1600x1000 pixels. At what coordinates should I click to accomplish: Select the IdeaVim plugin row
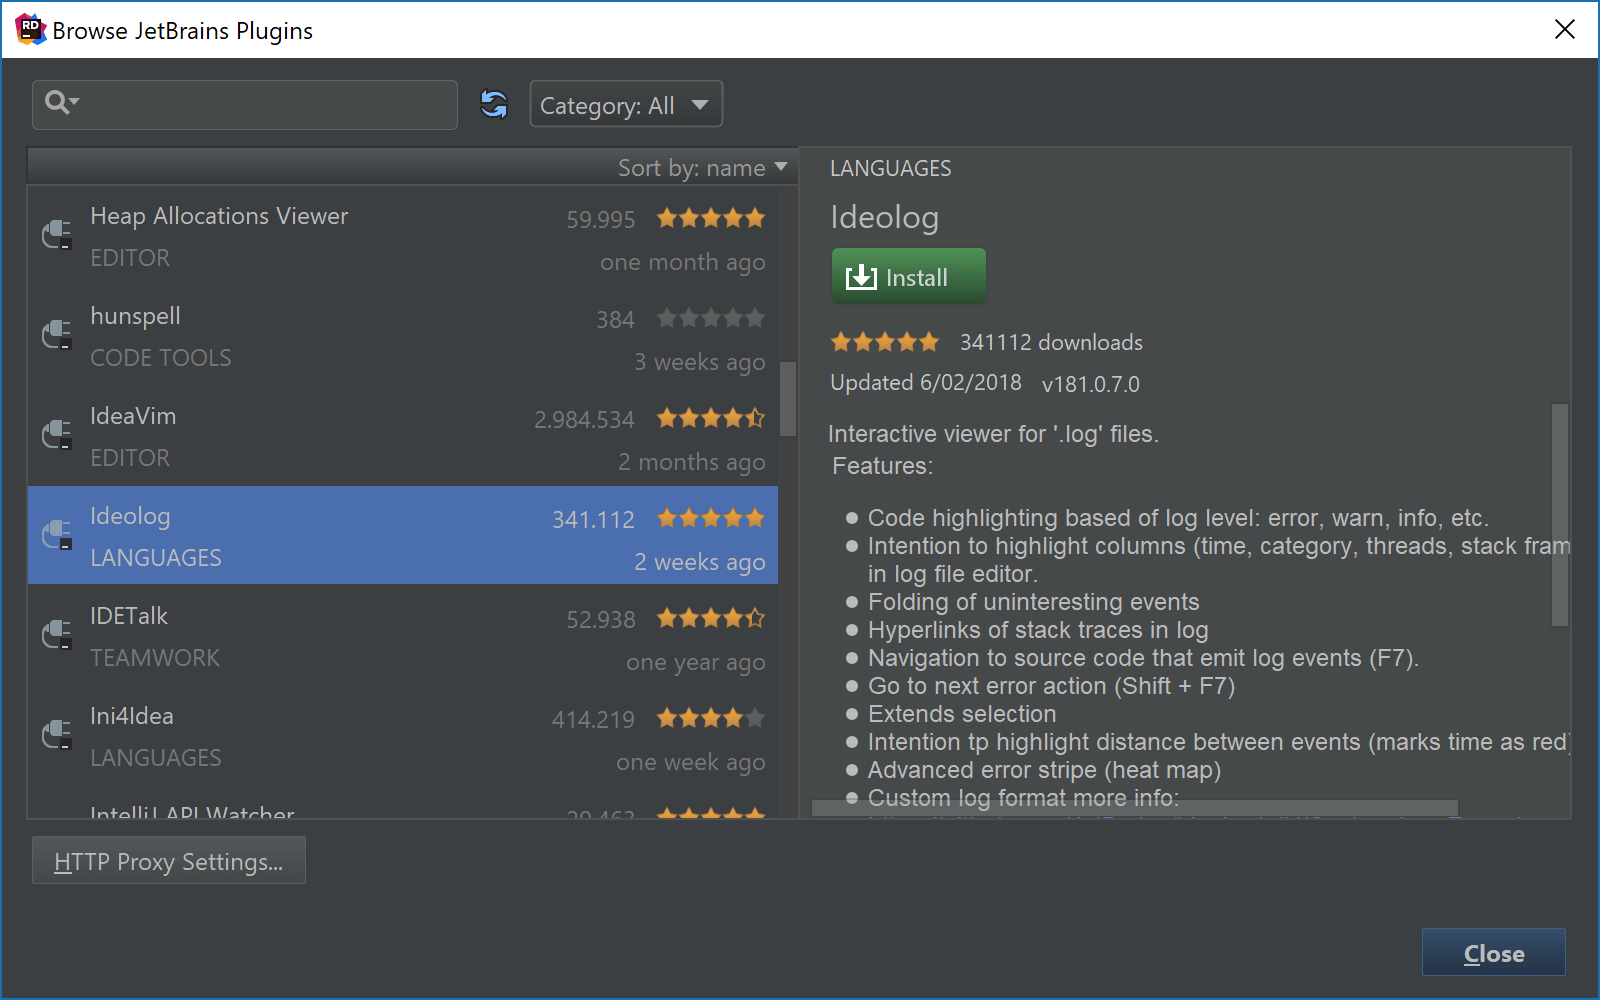click(x=403, y=436)
